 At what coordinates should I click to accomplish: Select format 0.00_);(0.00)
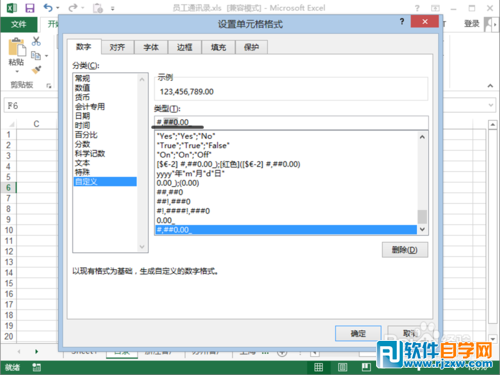tap(286, 183)
